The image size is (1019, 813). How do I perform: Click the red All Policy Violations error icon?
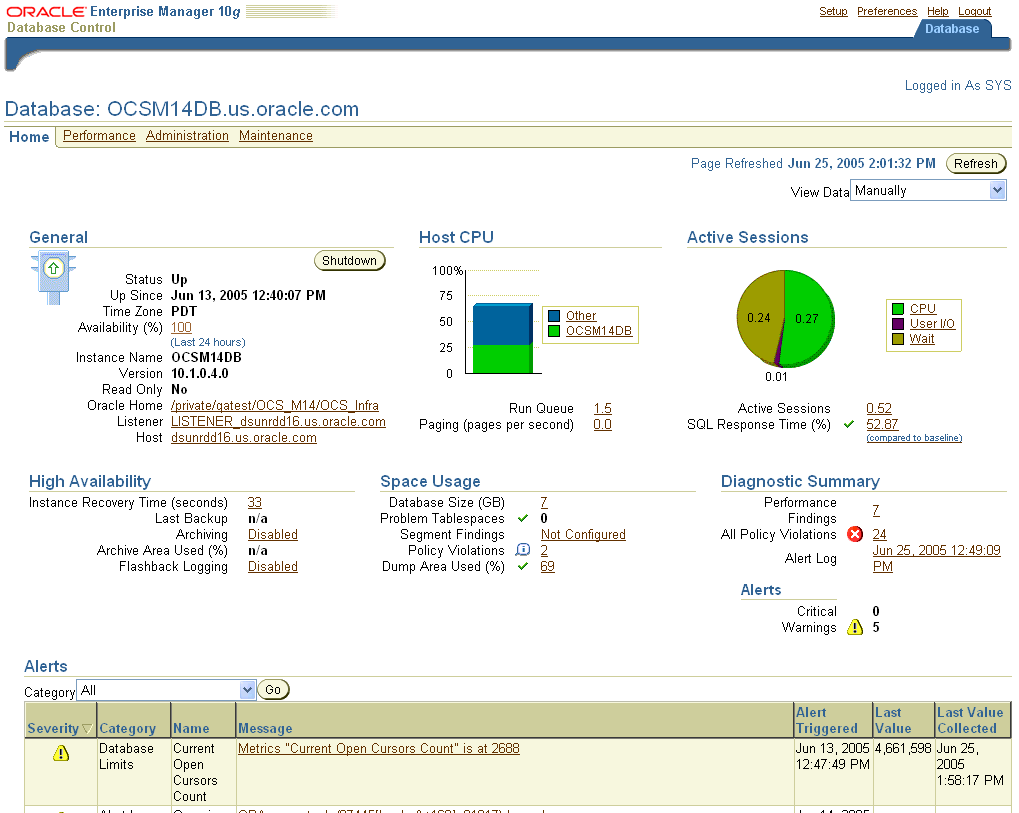[x=855, y=534]
